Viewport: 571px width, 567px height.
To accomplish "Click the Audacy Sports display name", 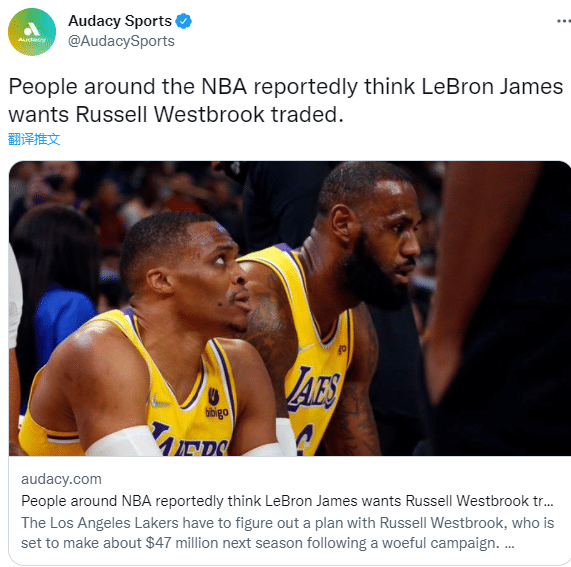I will coord(120,21).
